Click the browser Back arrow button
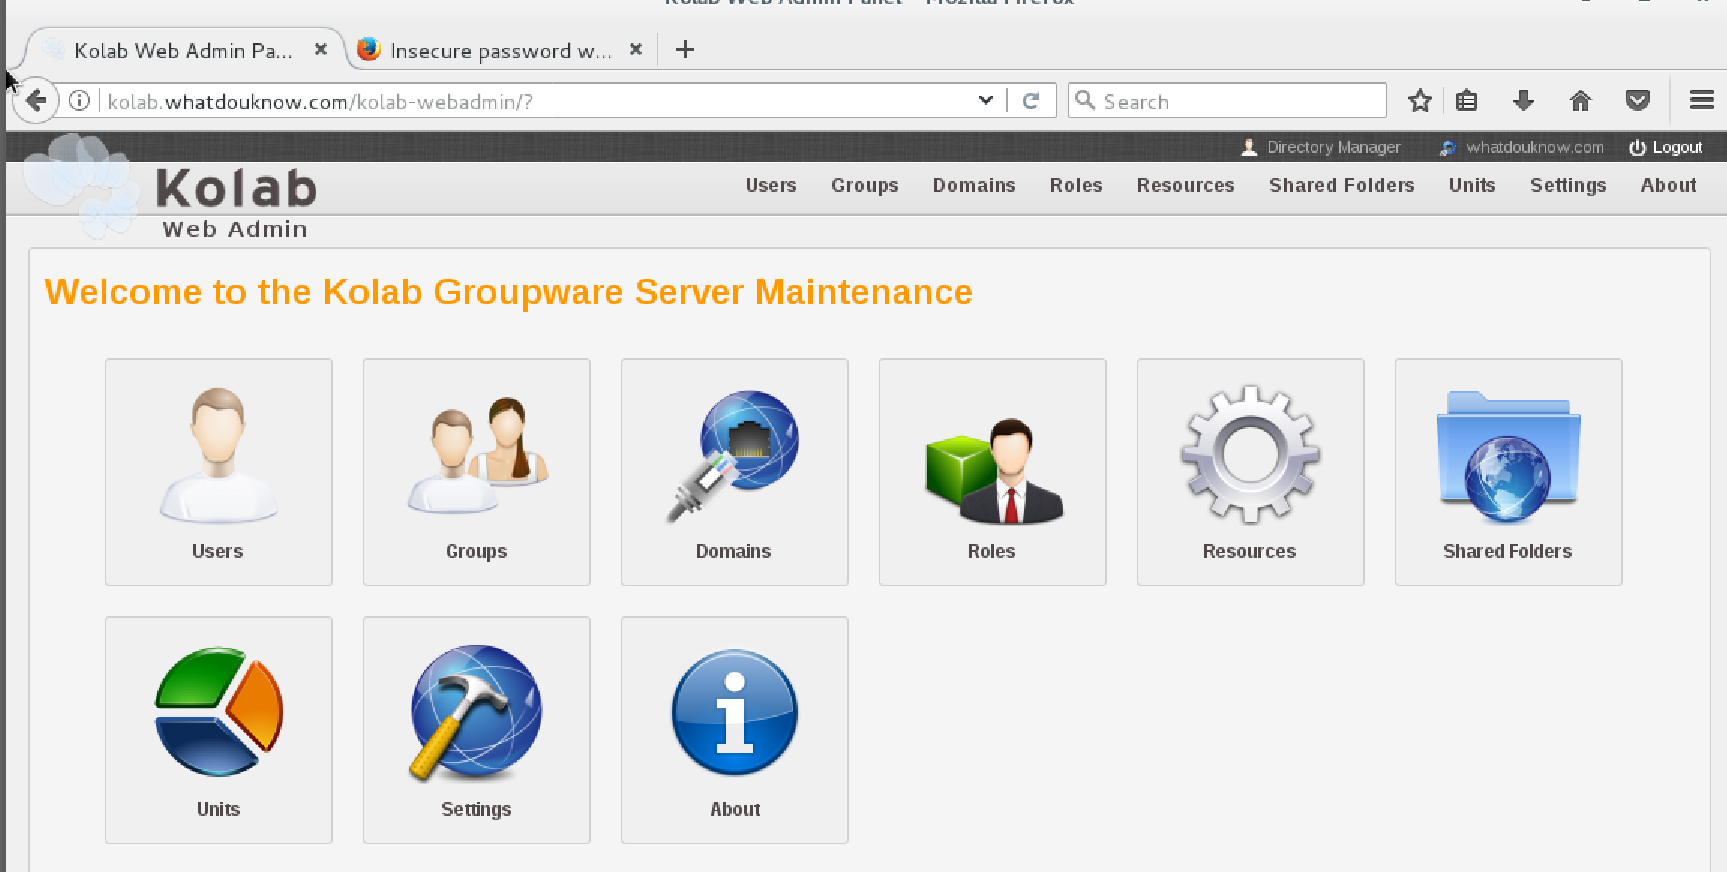Viewport: 1727px width, 872px height. [36, 101]
